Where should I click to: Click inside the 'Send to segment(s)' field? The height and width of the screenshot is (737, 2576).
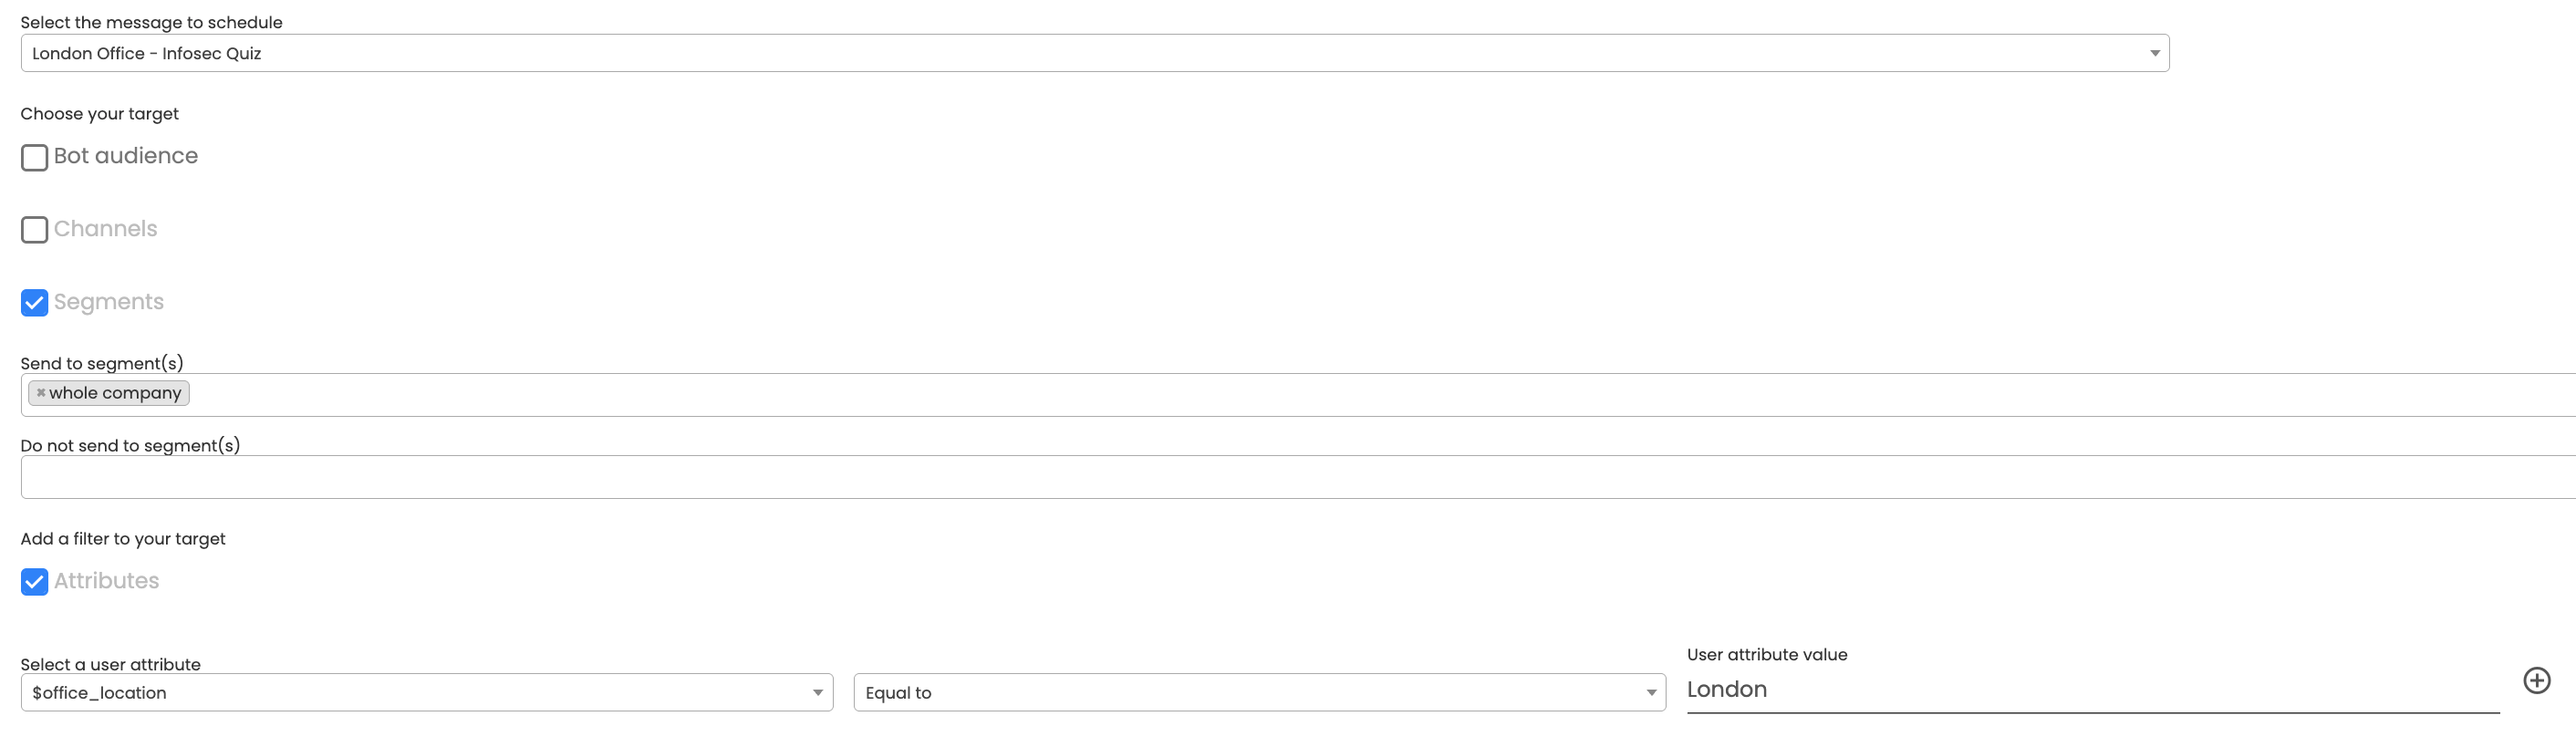[1298, 395]
